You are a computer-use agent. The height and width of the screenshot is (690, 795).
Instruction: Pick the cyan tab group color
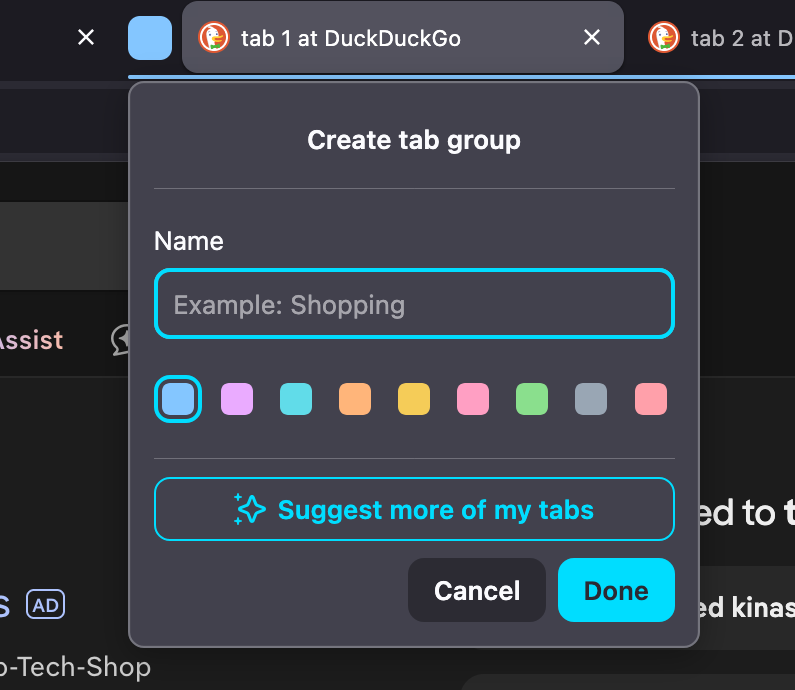[x=296, y=399]
